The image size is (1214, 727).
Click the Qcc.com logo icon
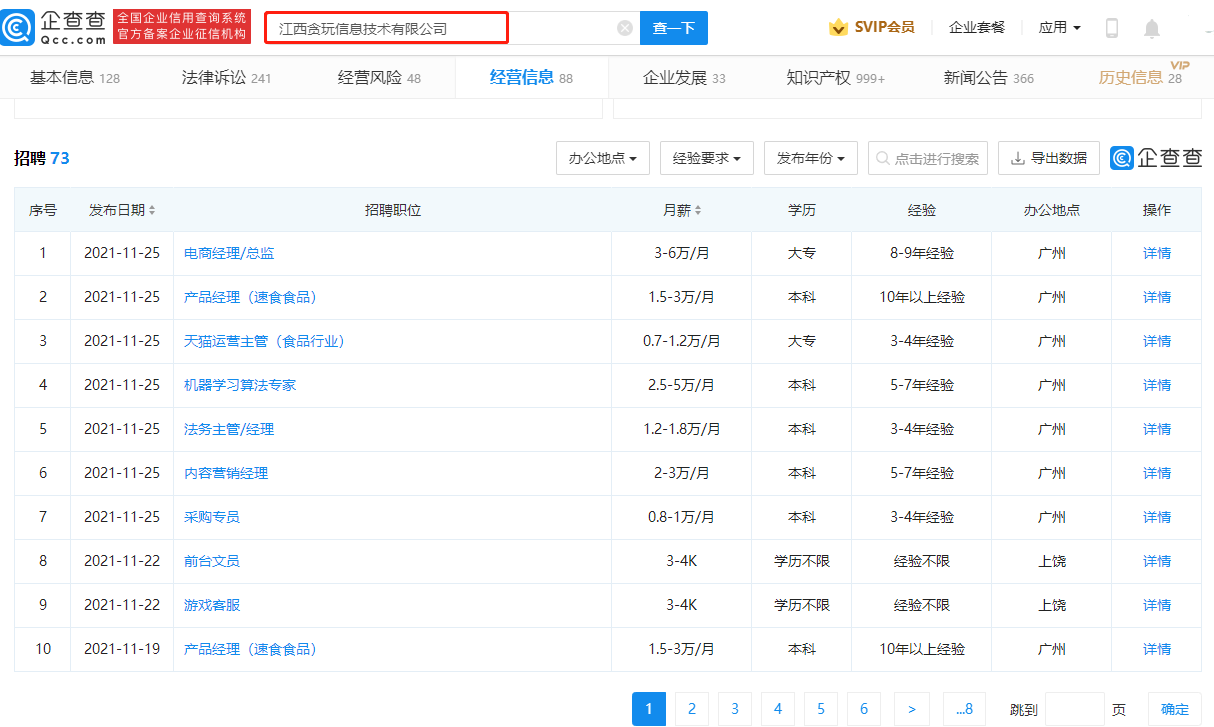pyautogui.click(x=20, y=28)
